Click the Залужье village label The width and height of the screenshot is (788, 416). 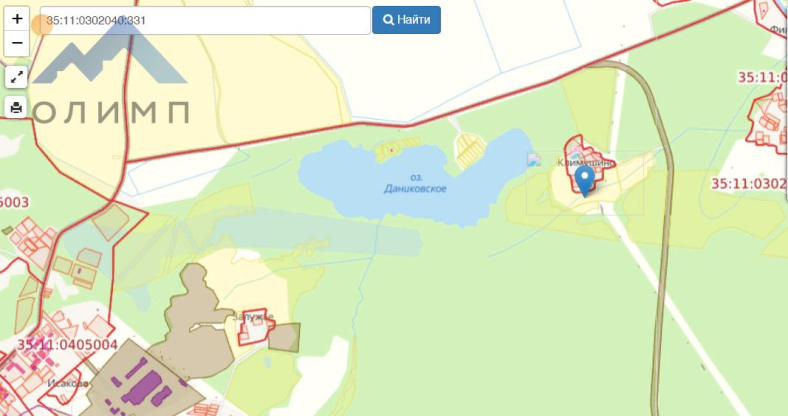tap(253, 317)
